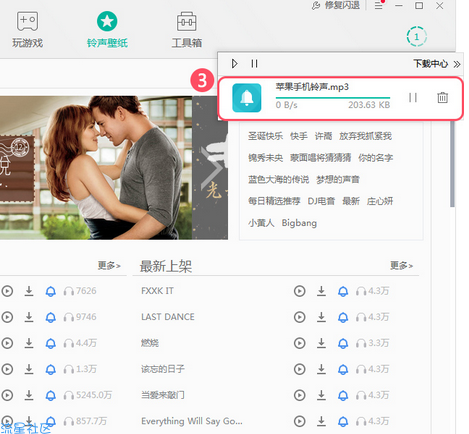Click the 苹果手机铃声.mp3 file name

(312, 87)
